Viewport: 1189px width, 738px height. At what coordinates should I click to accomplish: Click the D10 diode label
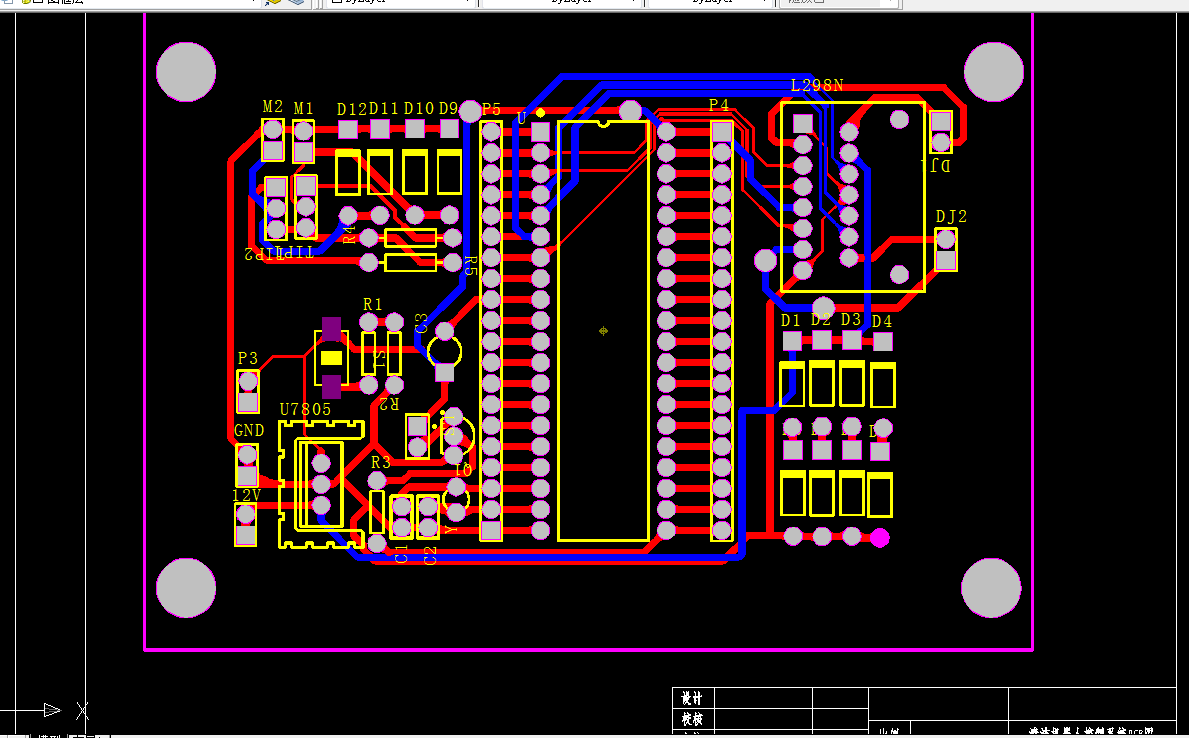coord(419,108)
